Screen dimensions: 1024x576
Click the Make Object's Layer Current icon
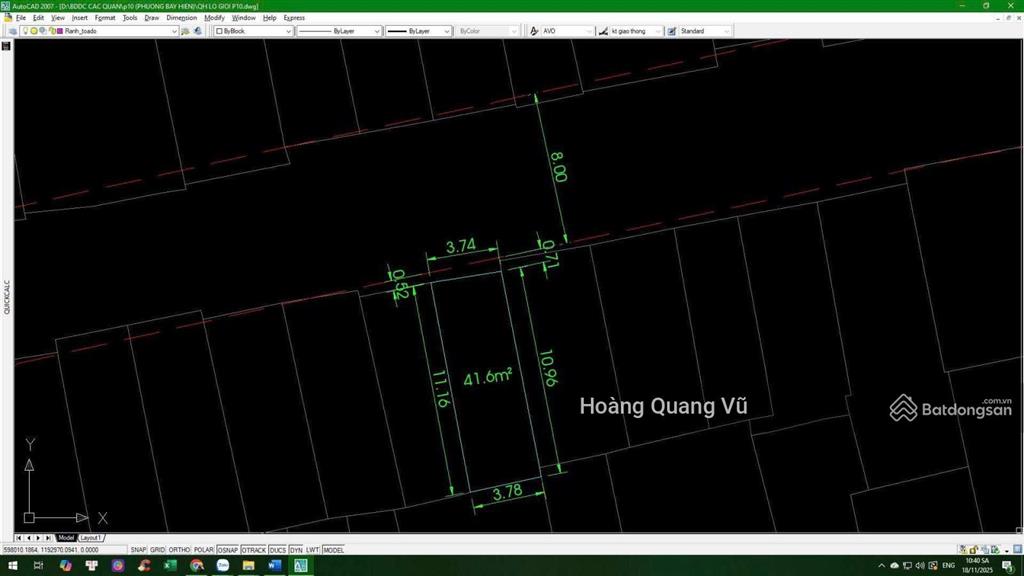pyautogui.click(x=185, y=31)
